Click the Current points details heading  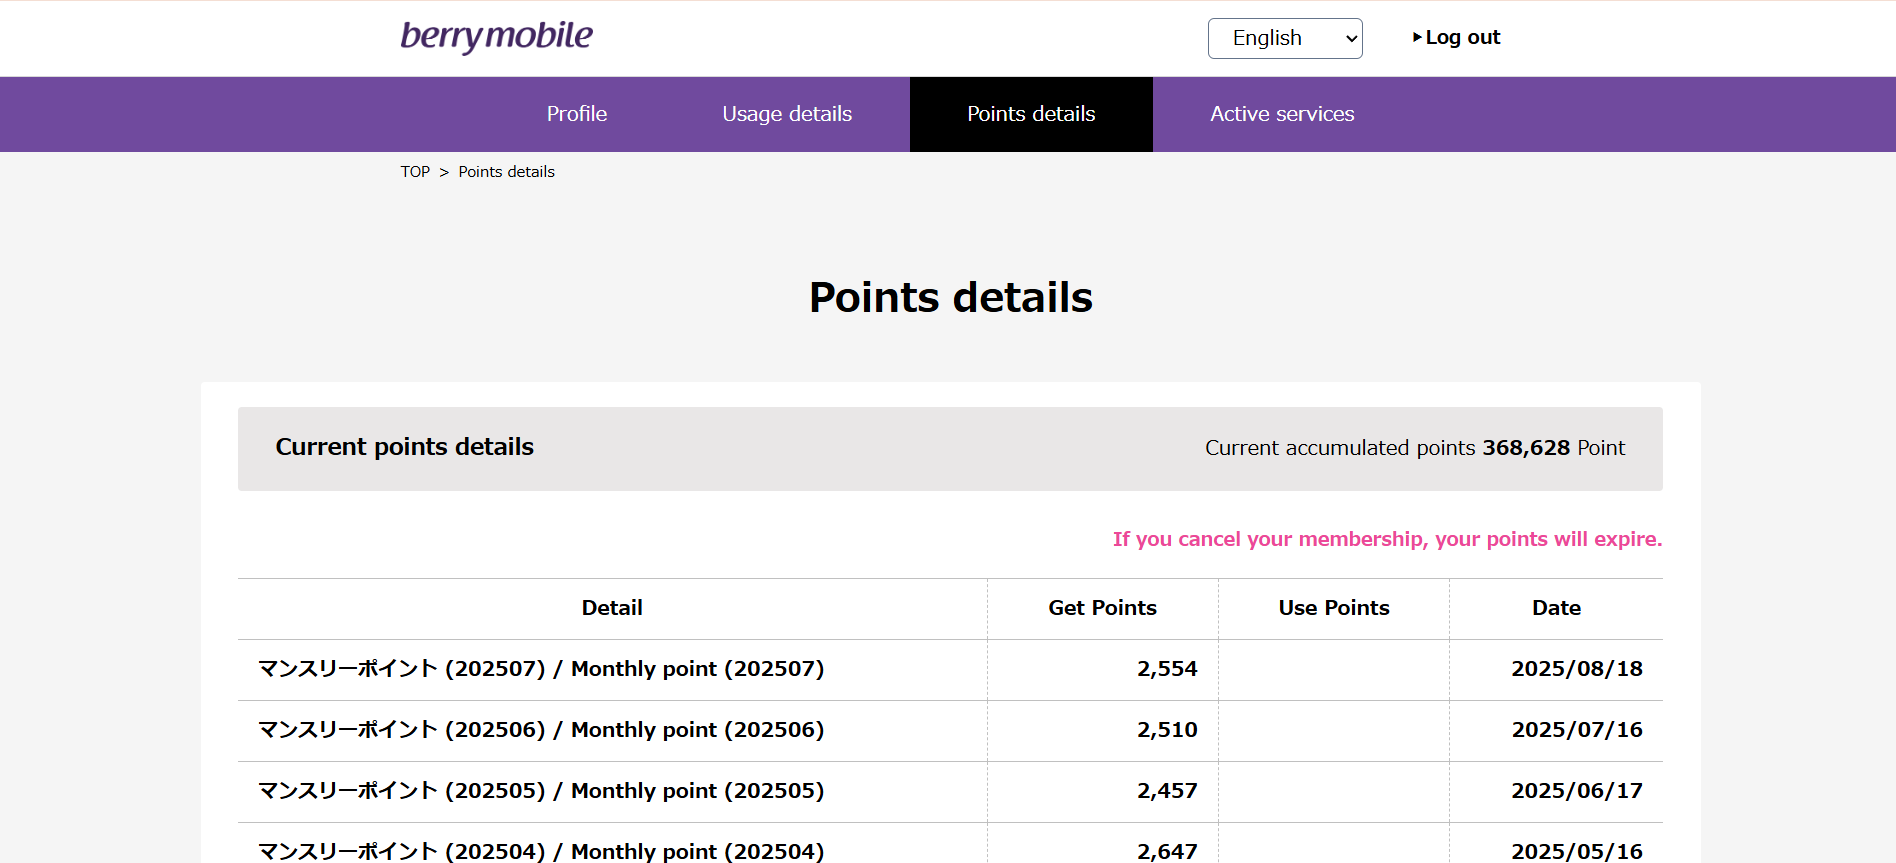coord(404,447)
